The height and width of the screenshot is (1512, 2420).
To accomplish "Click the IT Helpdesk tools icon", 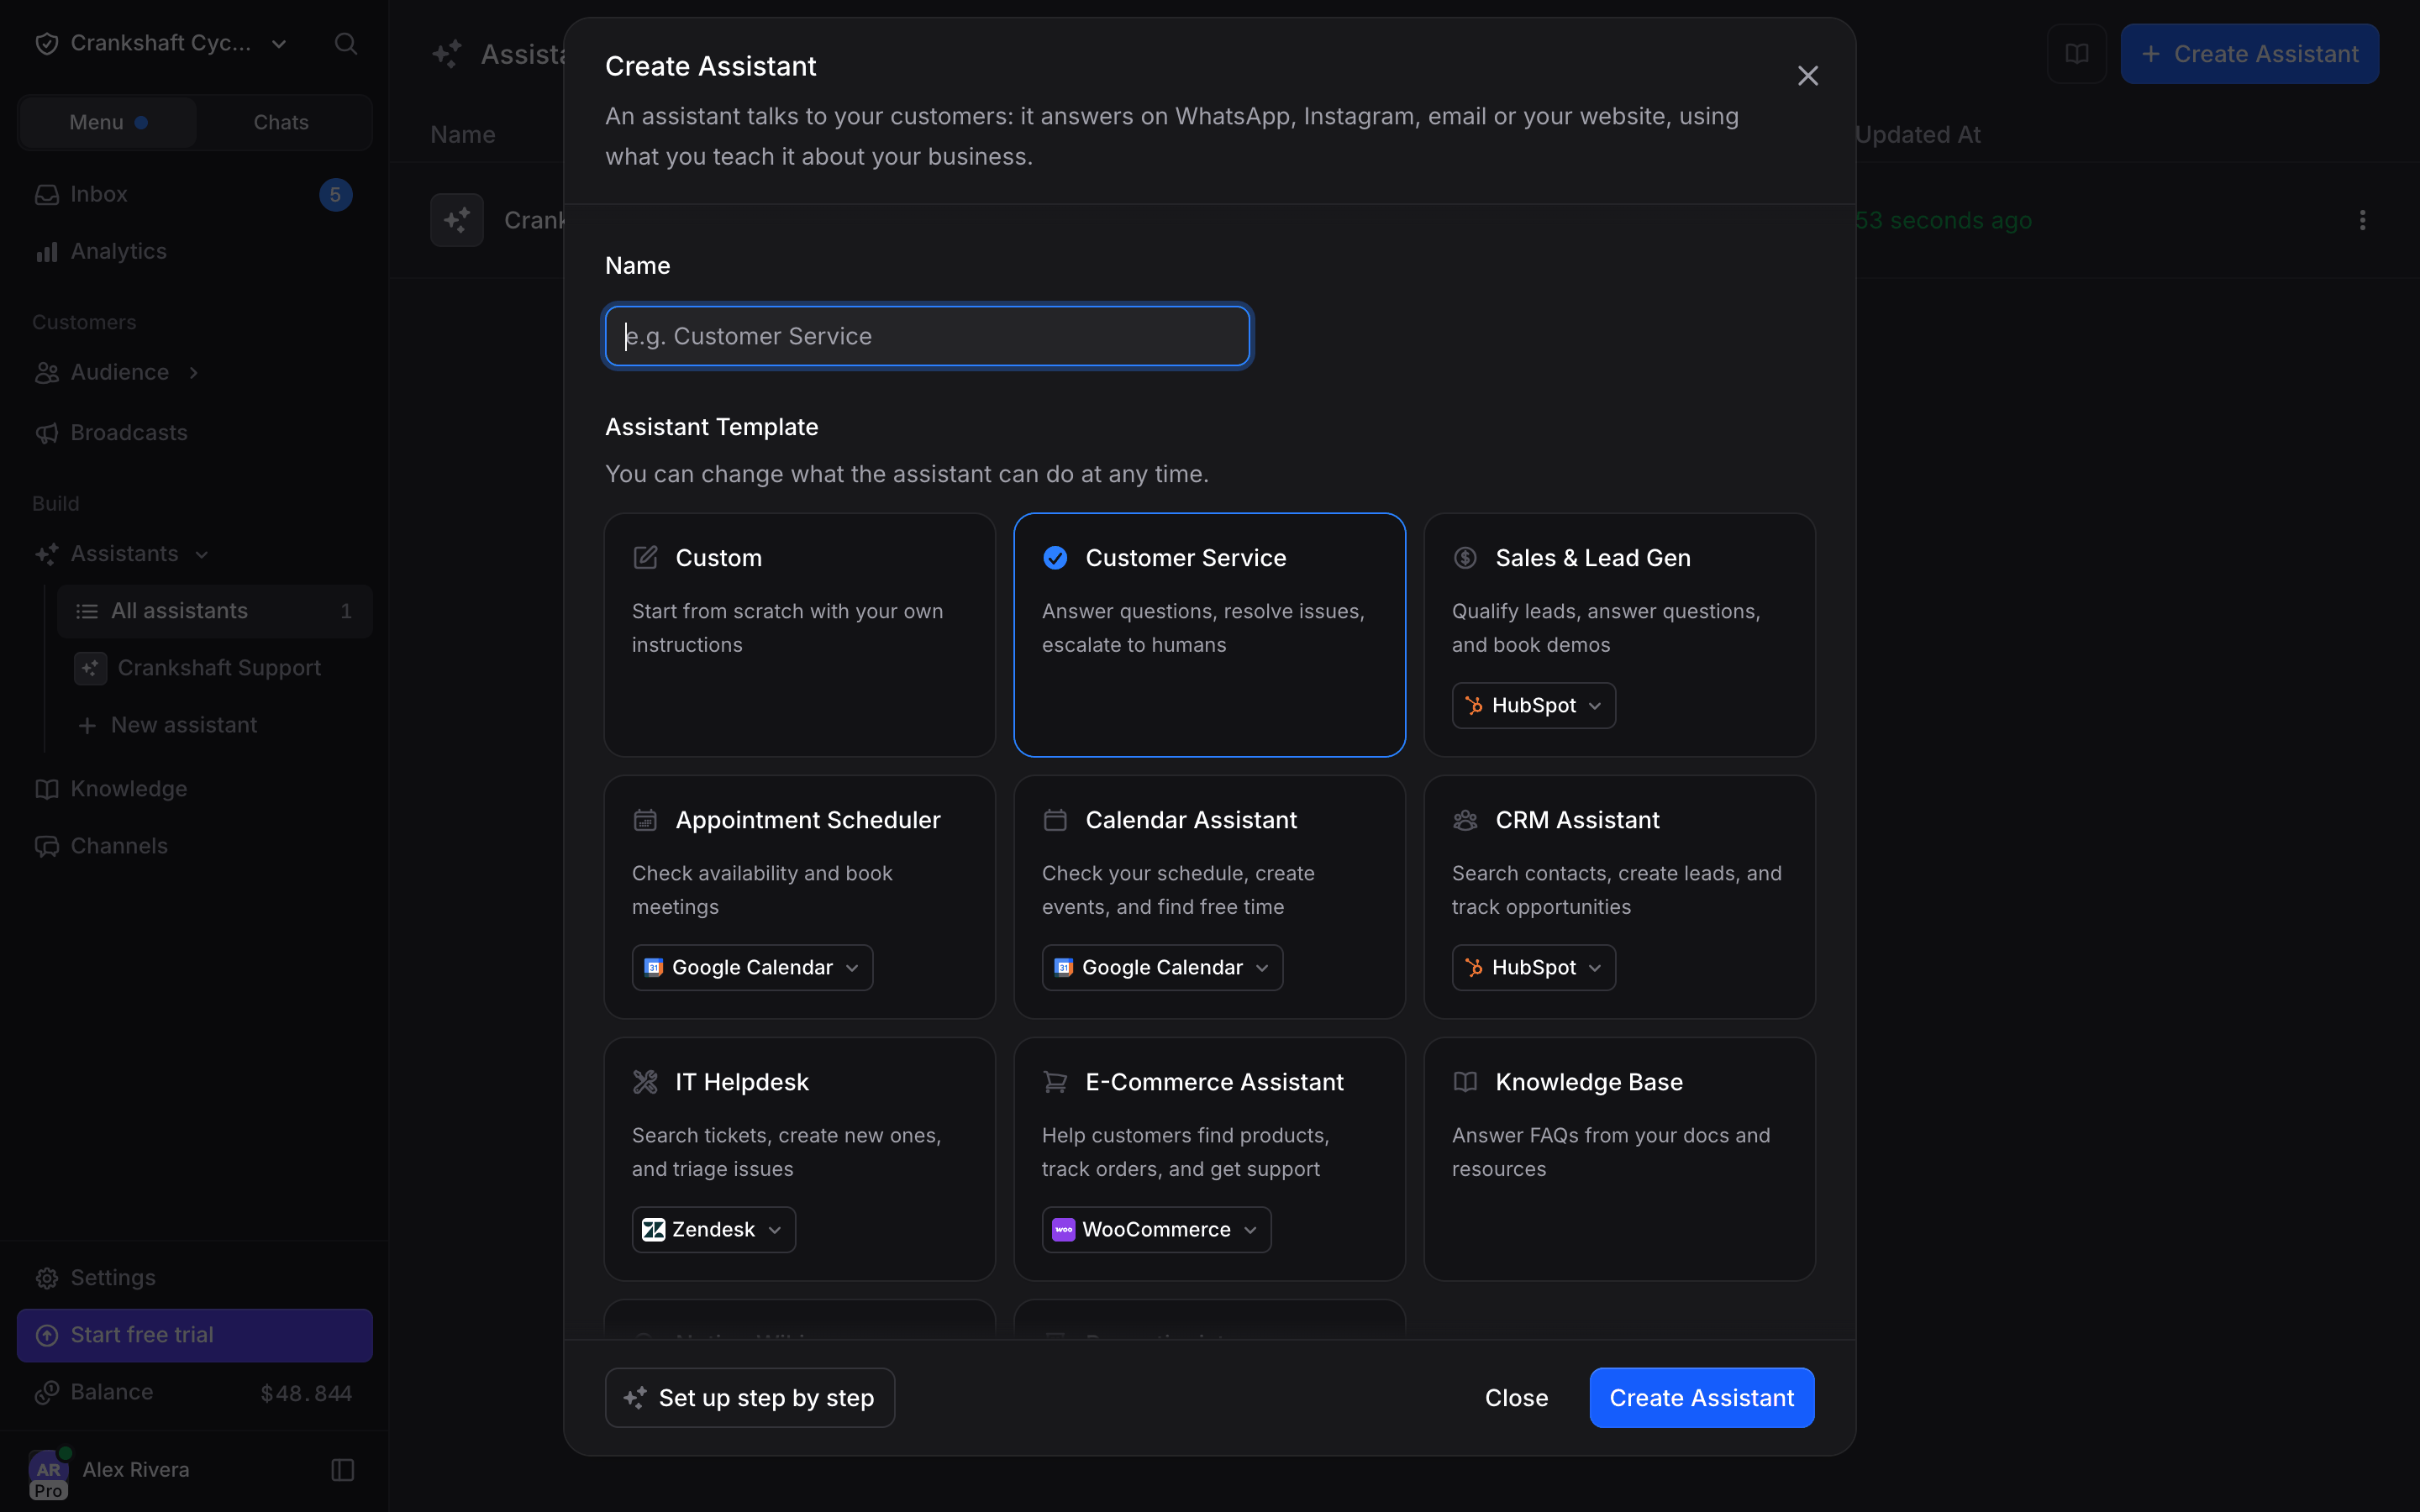I will pos(646,1082).
